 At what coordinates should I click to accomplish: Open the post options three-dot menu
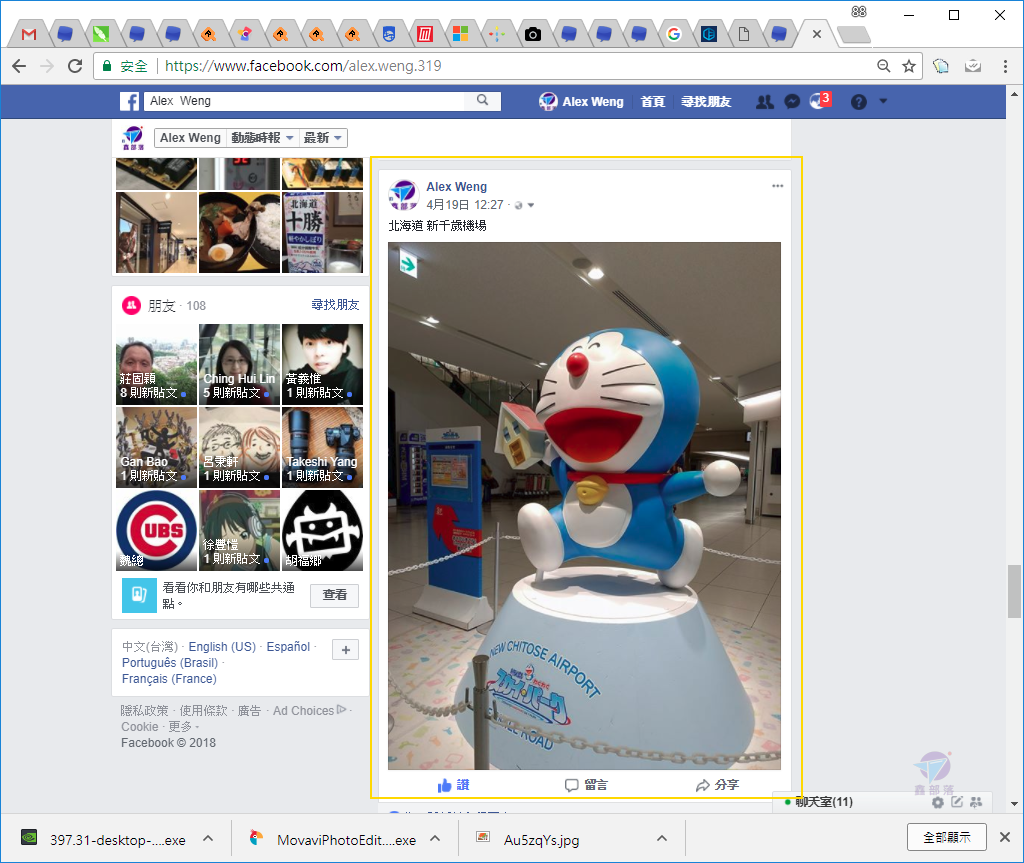777,186
